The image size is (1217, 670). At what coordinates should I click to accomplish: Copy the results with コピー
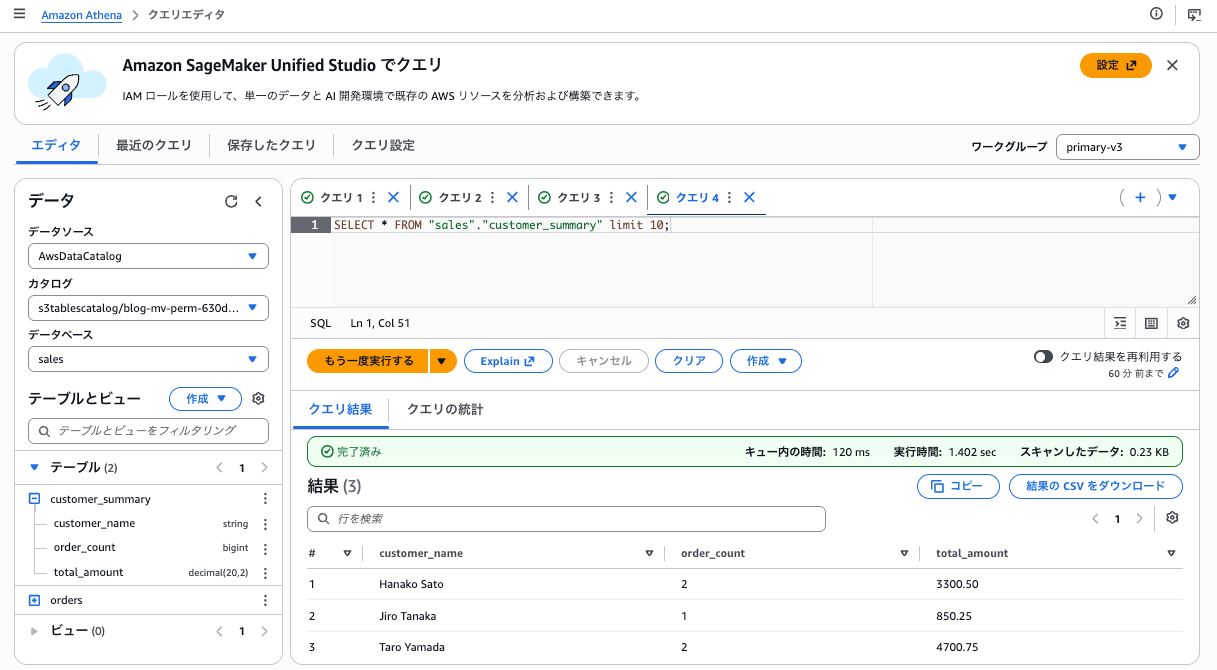coord(958,486)
